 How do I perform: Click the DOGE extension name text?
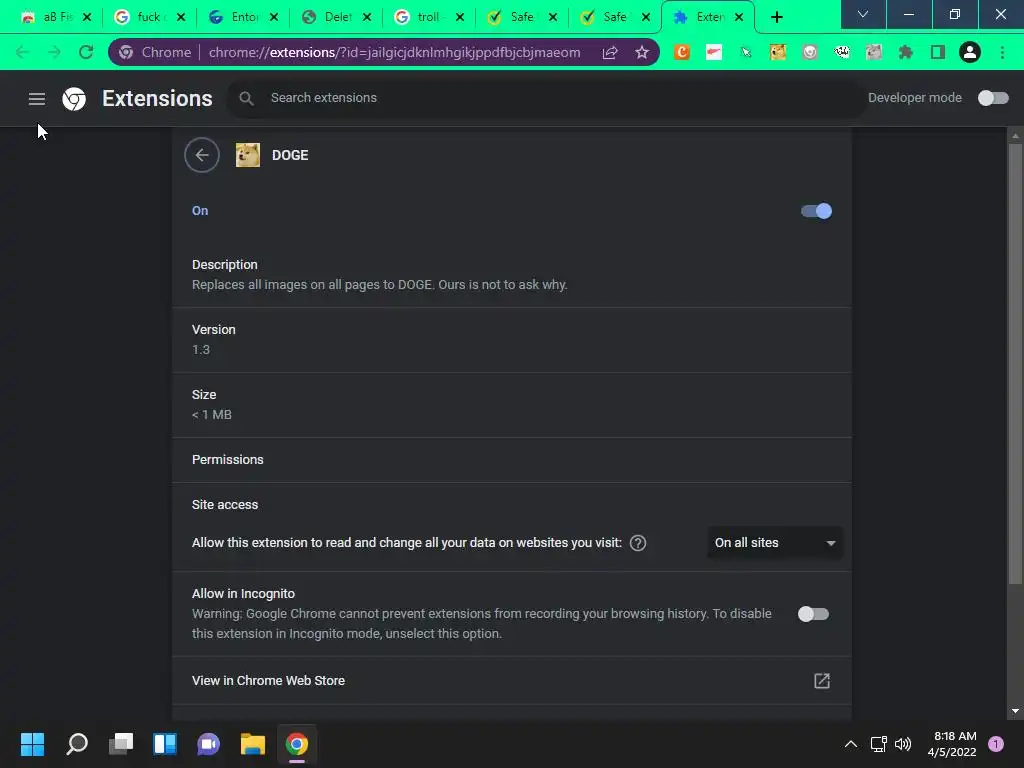click(x=290, y=155)
